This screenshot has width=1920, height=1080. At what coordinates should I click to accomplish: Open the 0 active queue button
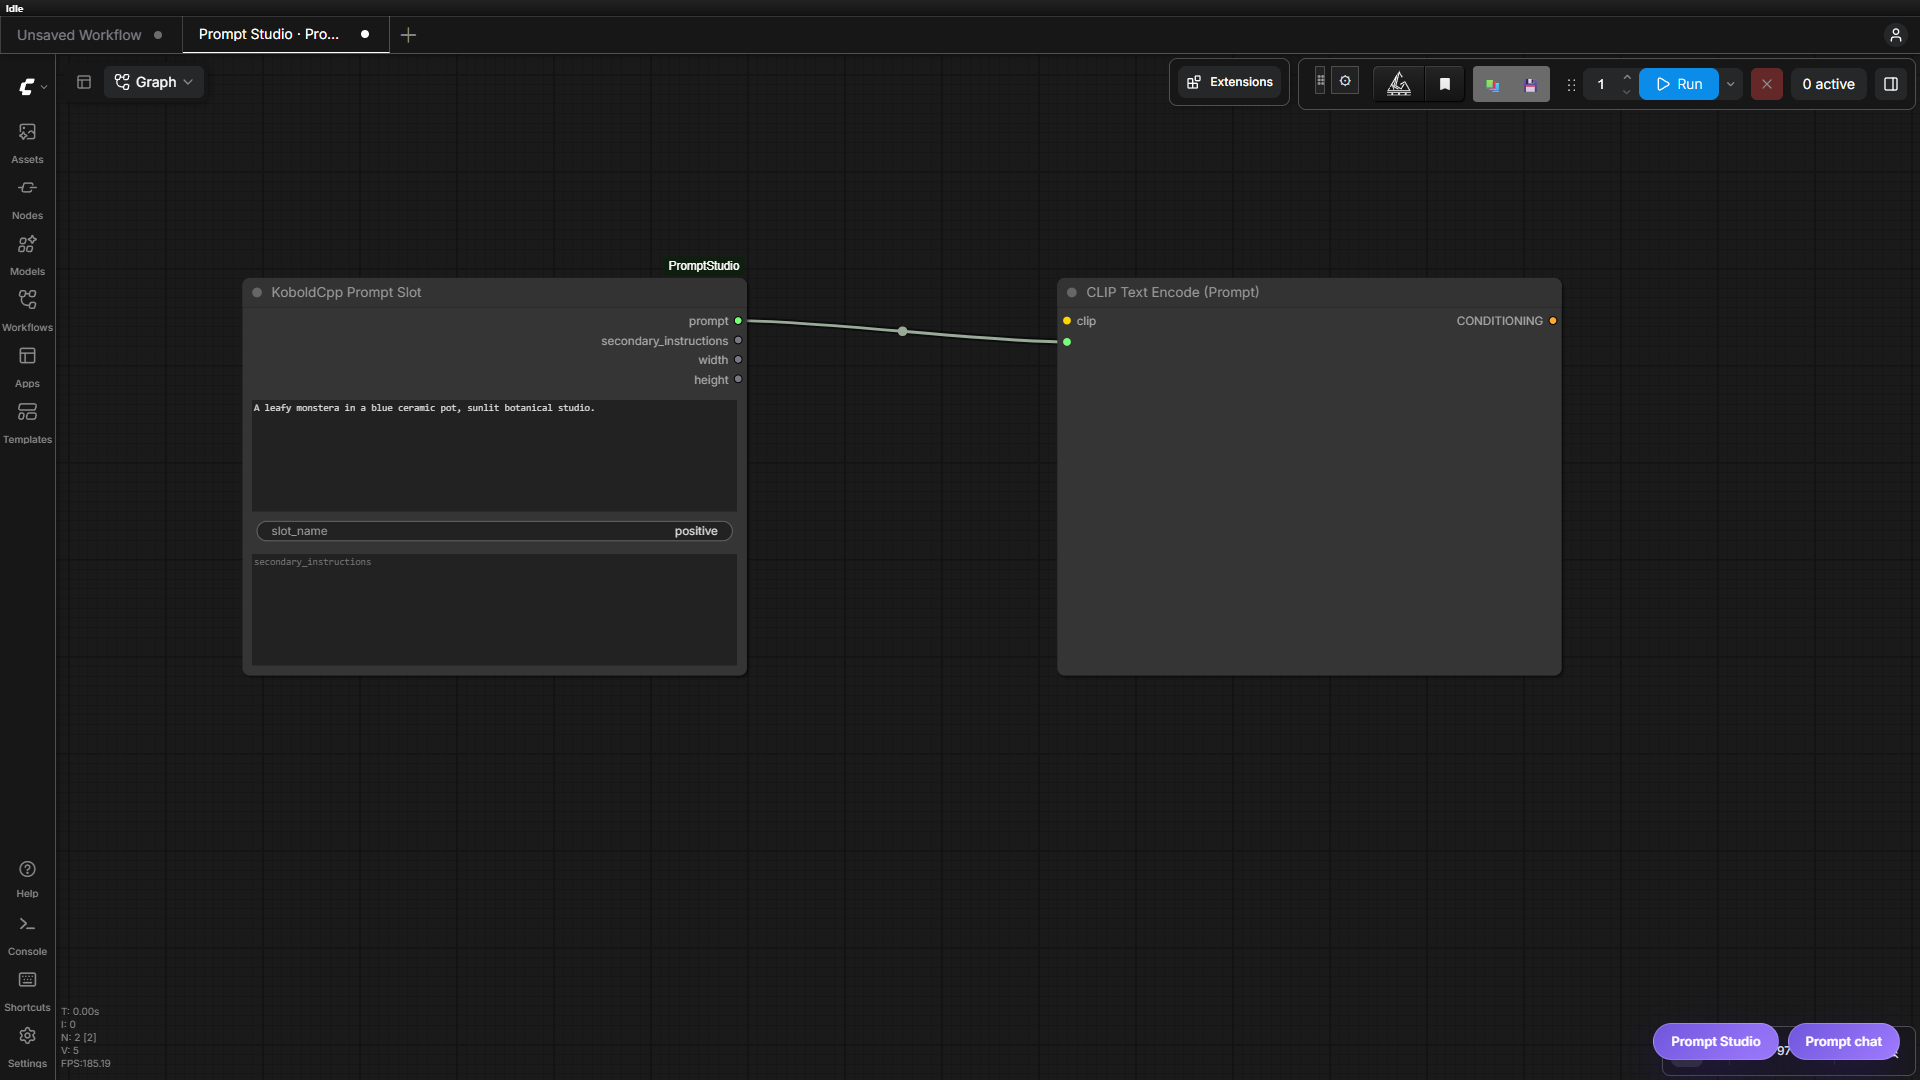point(1828,84)
